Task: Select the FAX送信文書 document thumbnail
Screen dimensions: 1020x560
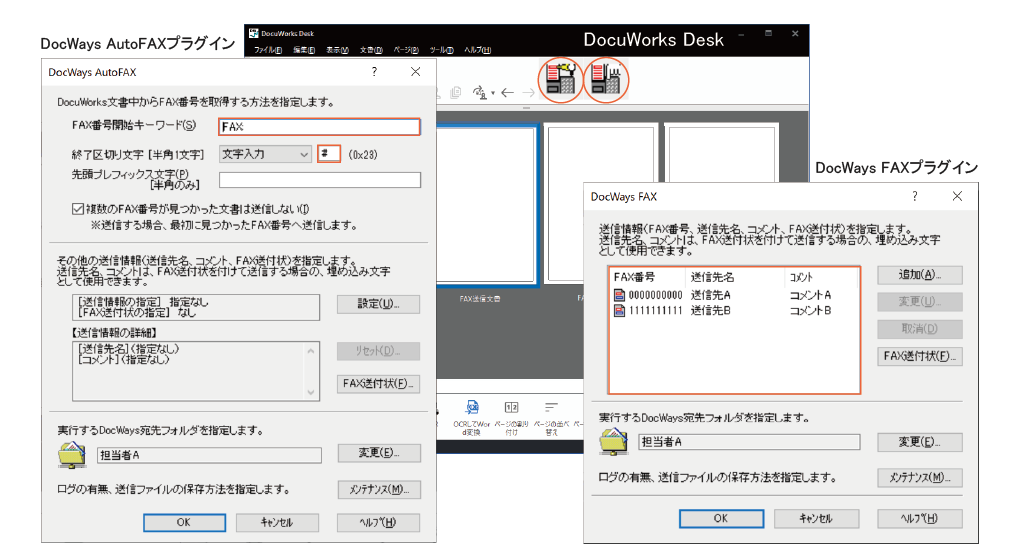Action: [x=486, y=204]
